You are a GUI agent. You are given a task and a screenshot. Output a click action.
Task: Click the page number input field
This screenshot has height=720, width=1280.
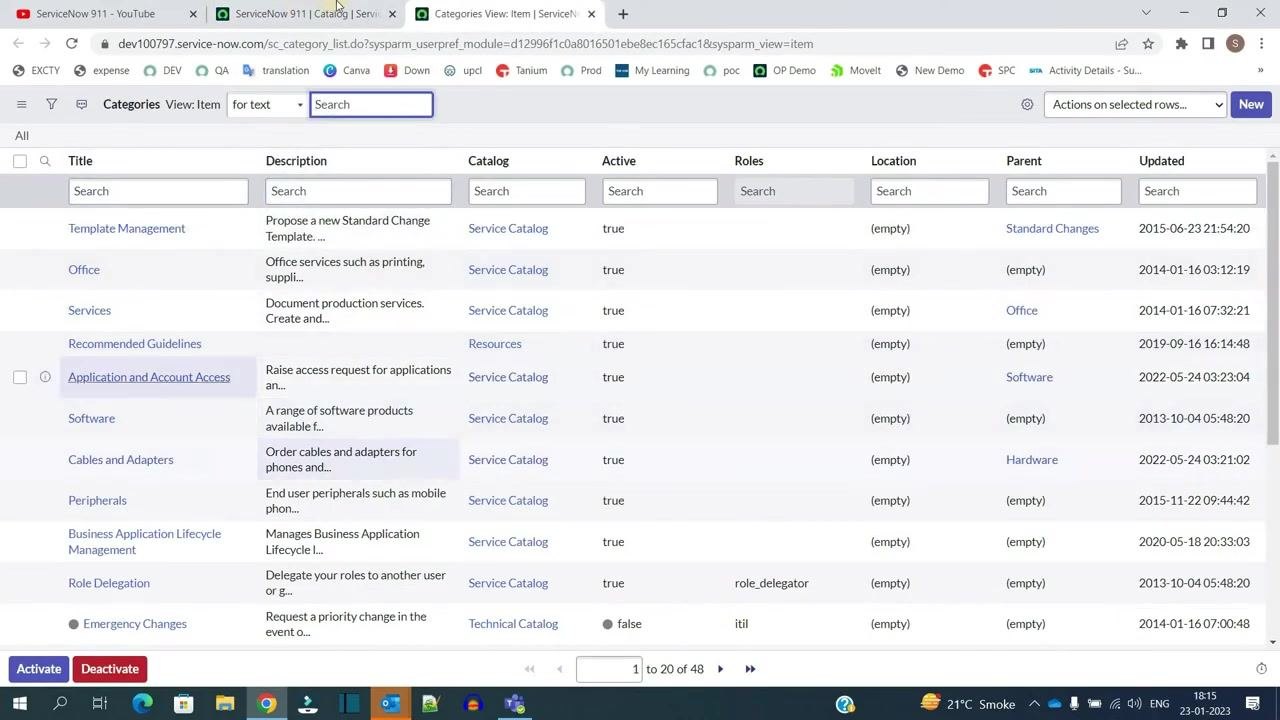(x=609, y=669)
